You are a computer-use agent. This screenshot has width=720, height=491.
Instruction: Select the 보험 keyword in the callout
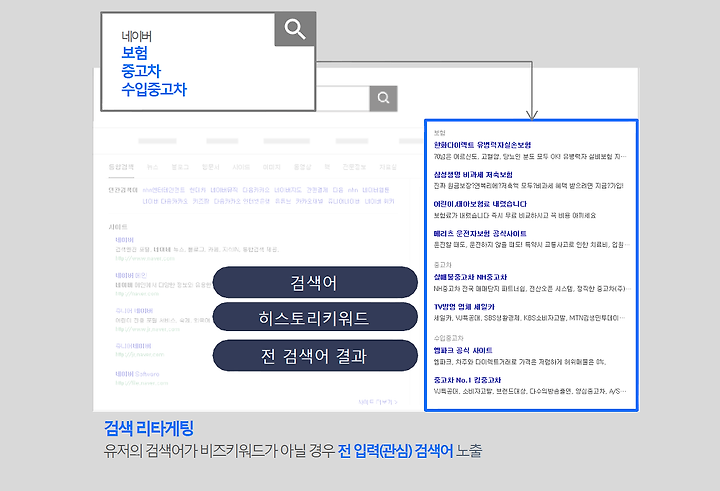[134, 53]
